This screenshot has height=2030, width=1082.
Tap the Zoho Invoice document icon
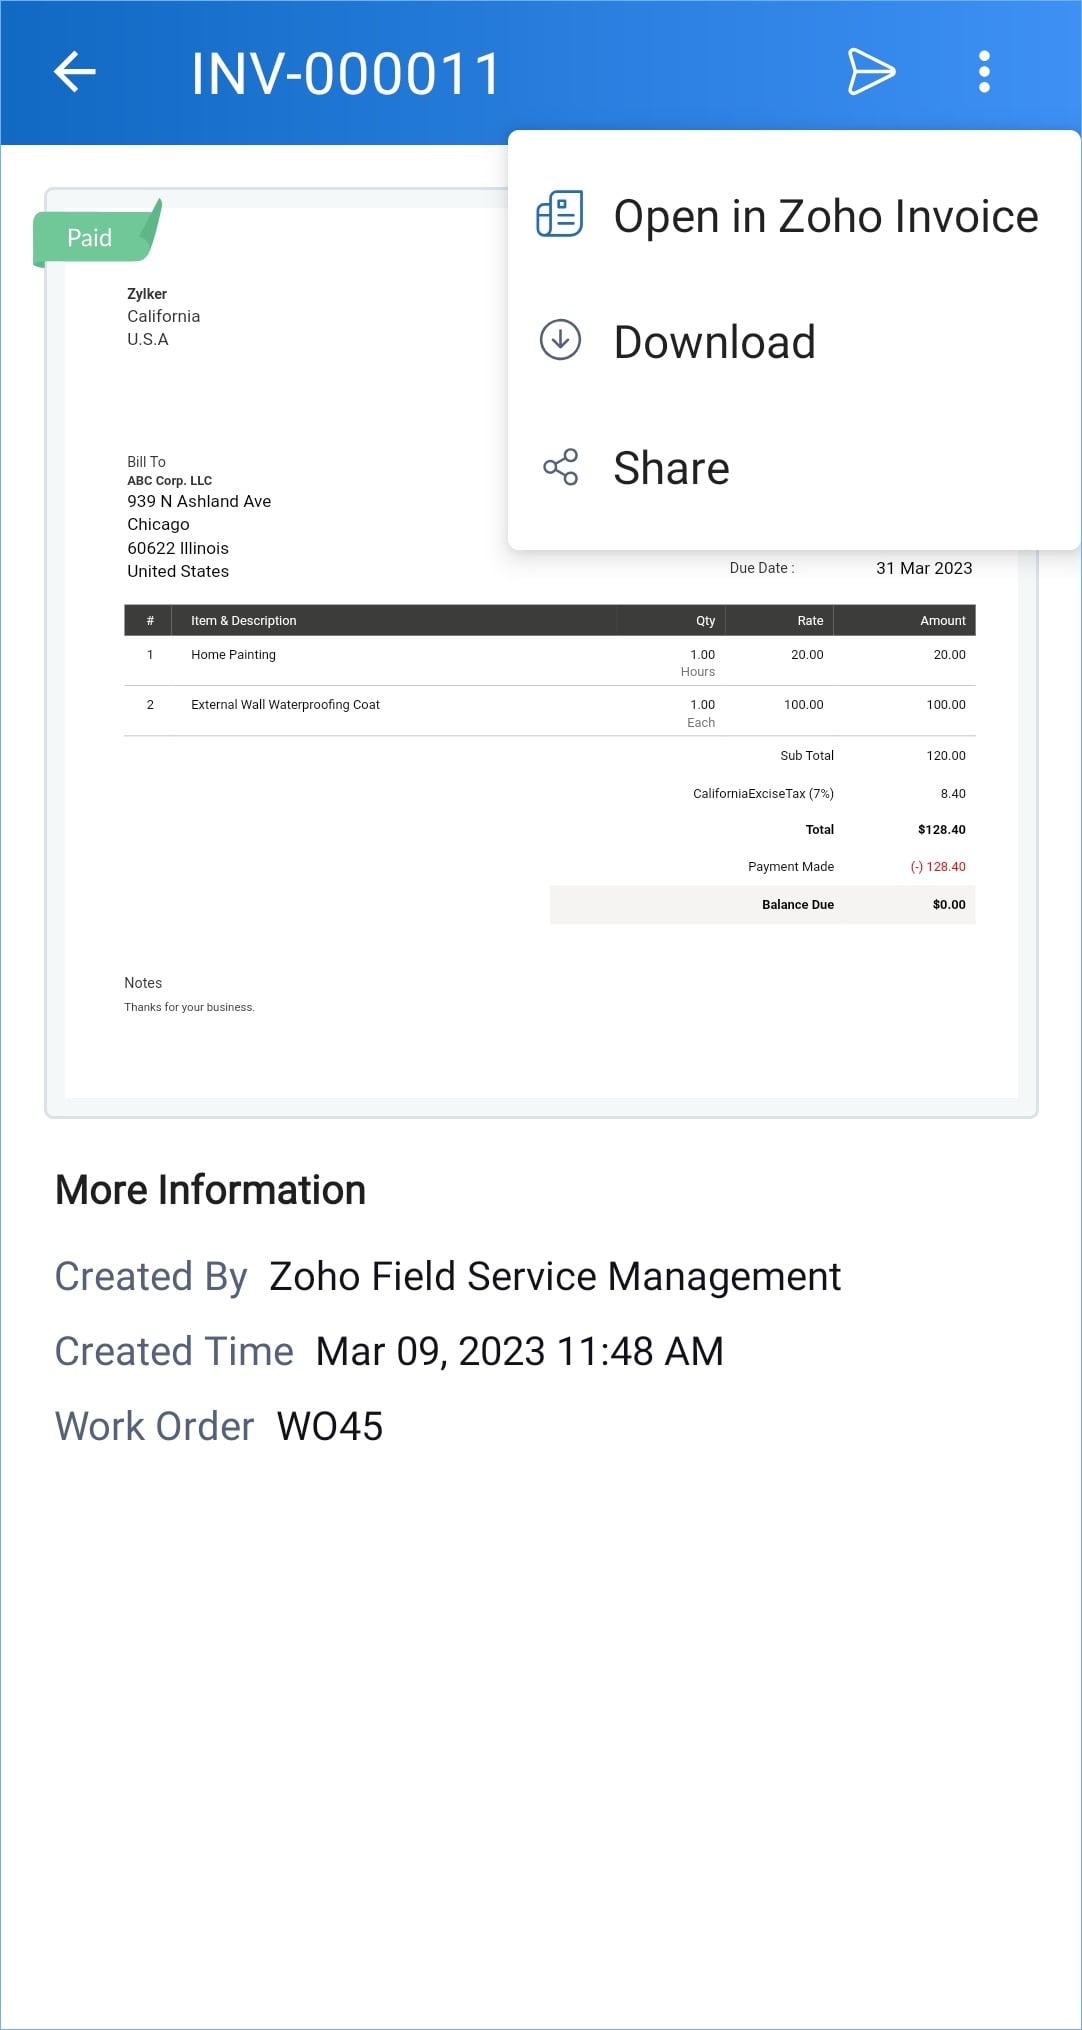pyautogui.click(x=560, y=215)
